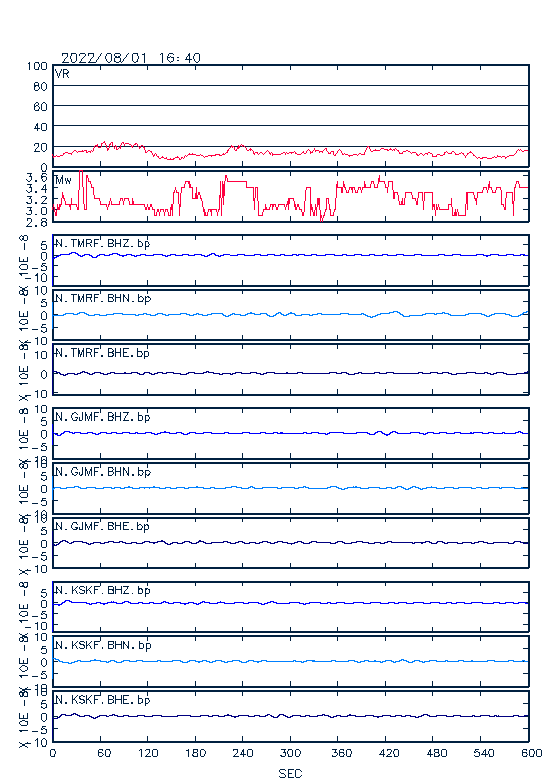Select the N.KSKF.BHZ.bp trace label

(103, 590)
